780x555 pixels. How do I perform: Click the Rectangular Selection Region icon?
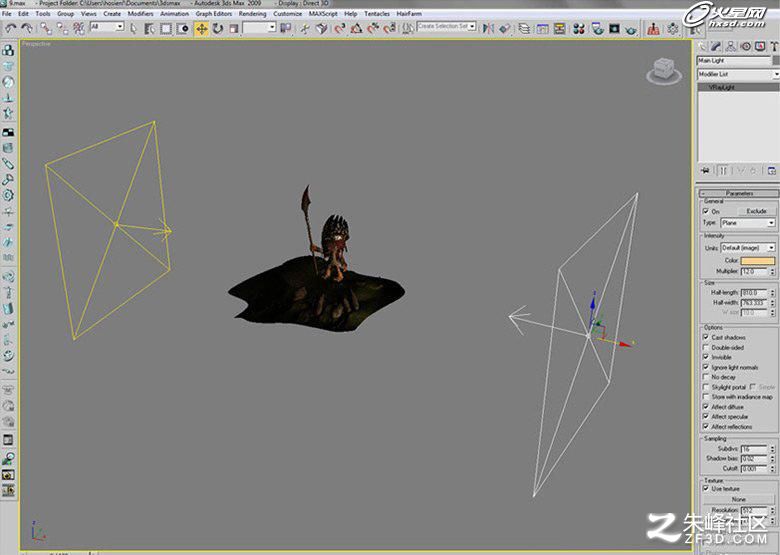[x=166, y=28]
